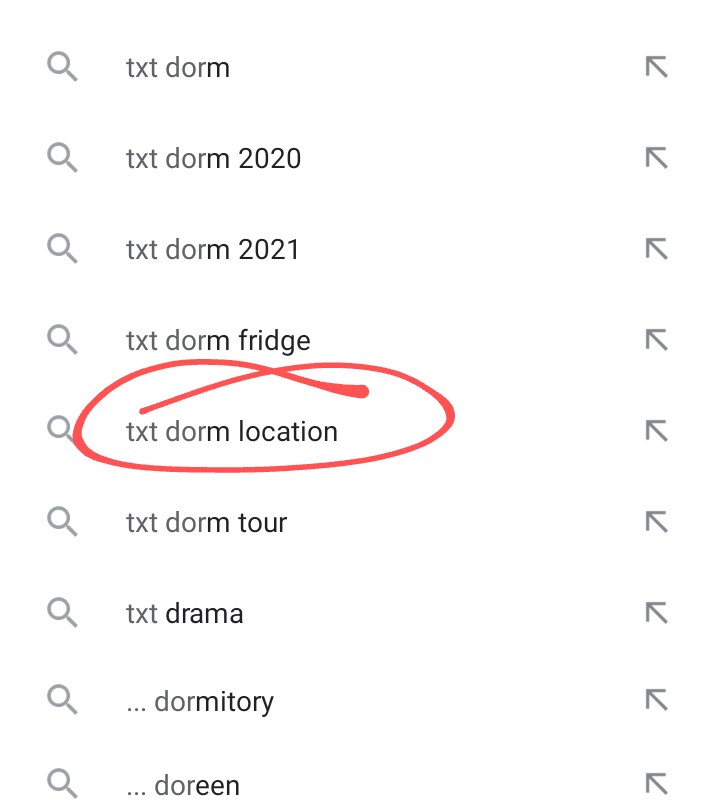Image resolution: width=720 pixels, height=812 pixels.
Task: Tap the arrow icon beside '... dormitory'
Action: tap(657, 700)
